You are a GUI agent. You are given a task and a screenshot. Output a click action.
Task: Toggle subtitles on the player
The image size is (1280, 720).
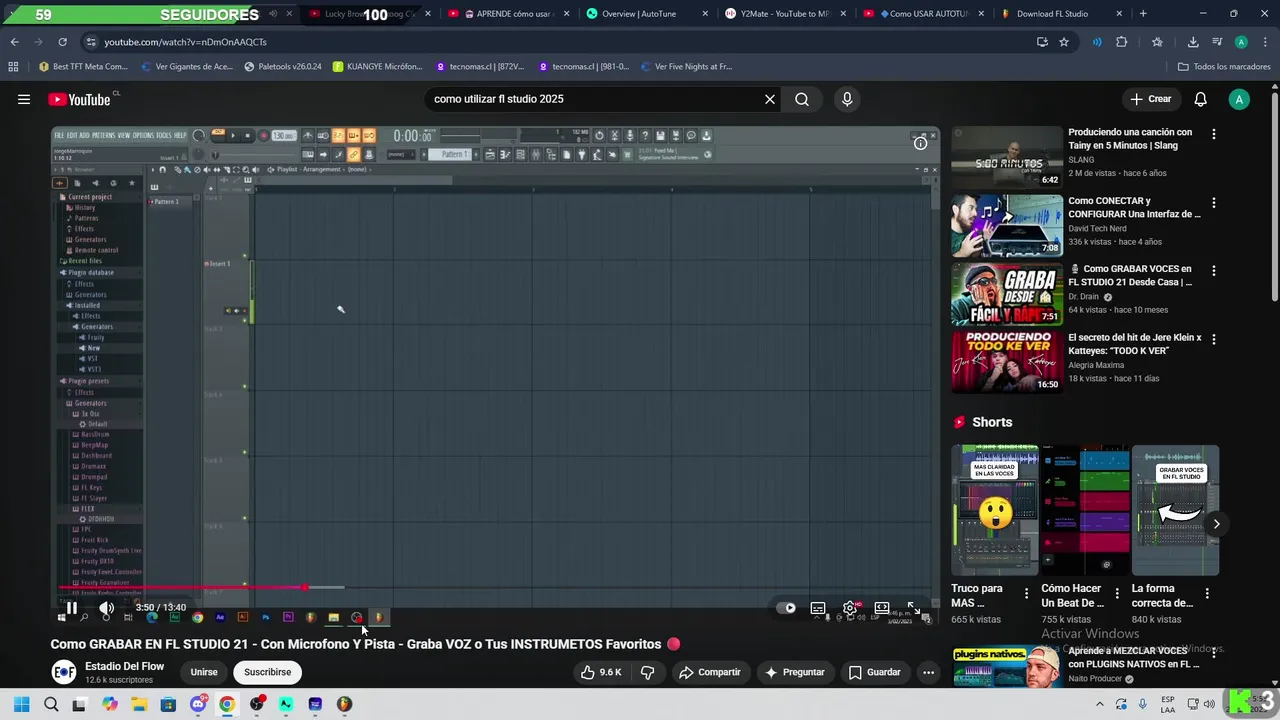818,607
